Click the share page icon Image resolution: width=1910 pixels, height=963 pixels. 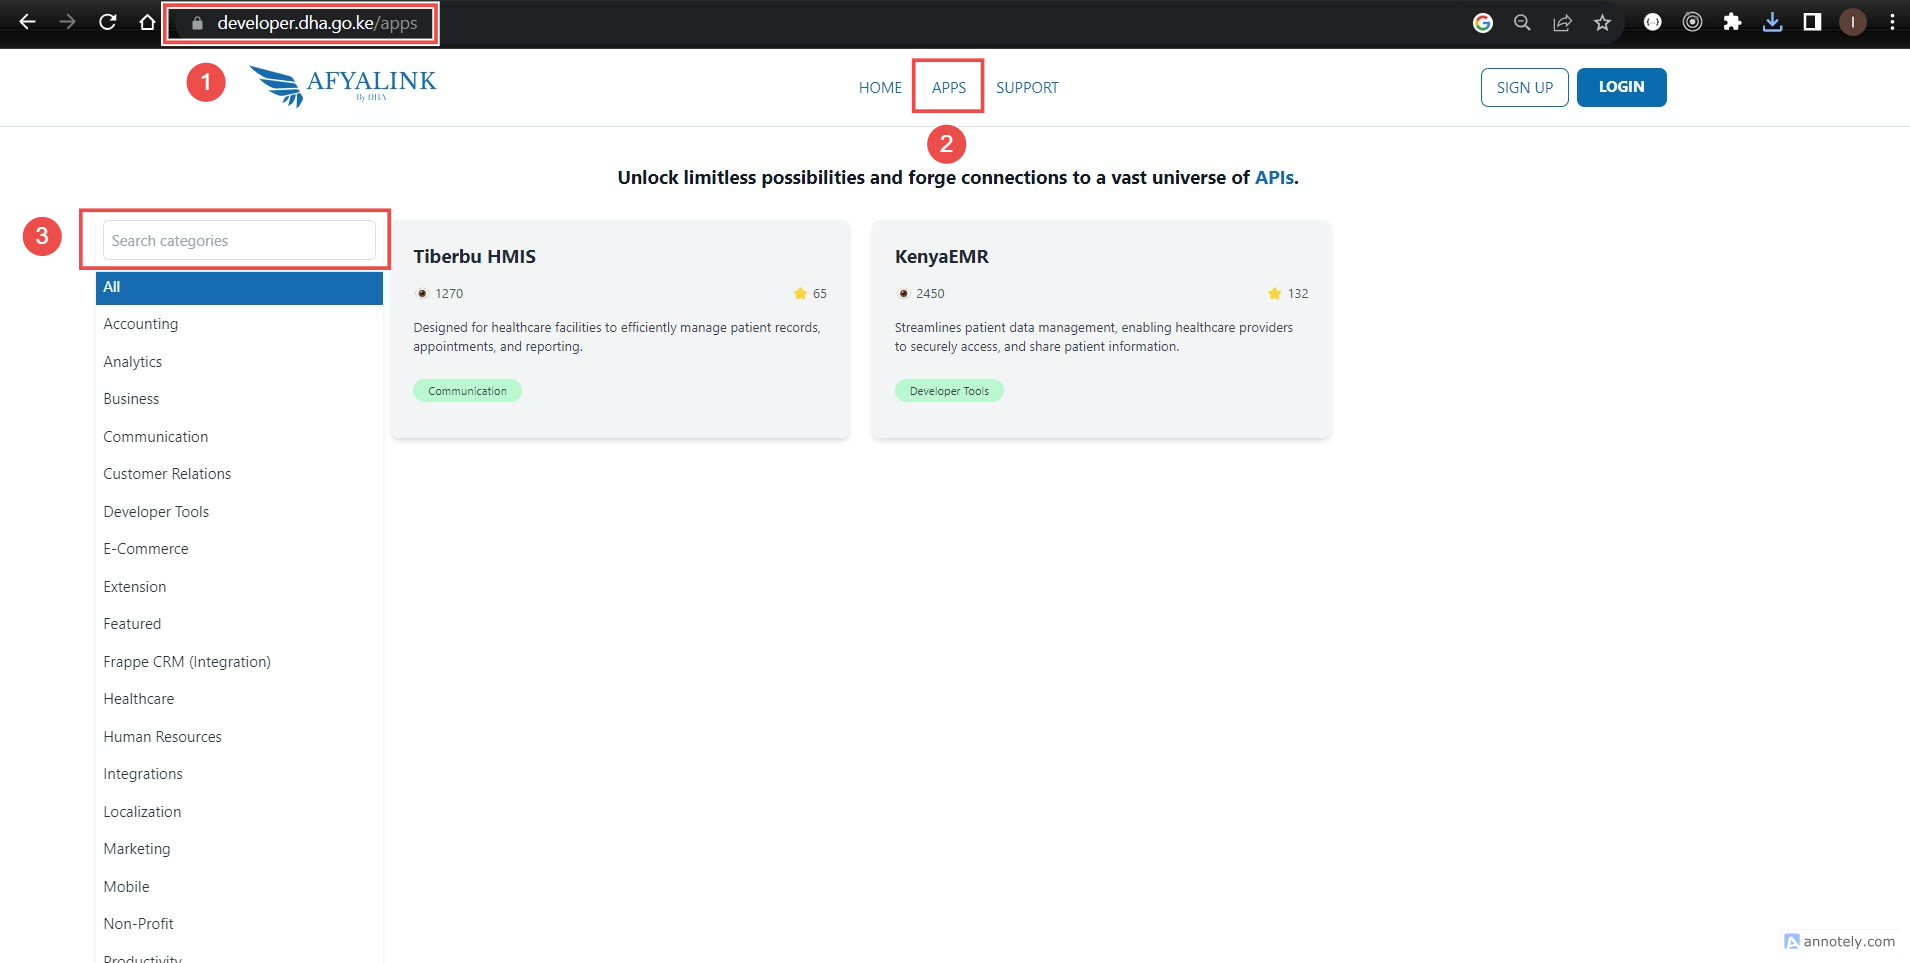[x=1562, y=23]
